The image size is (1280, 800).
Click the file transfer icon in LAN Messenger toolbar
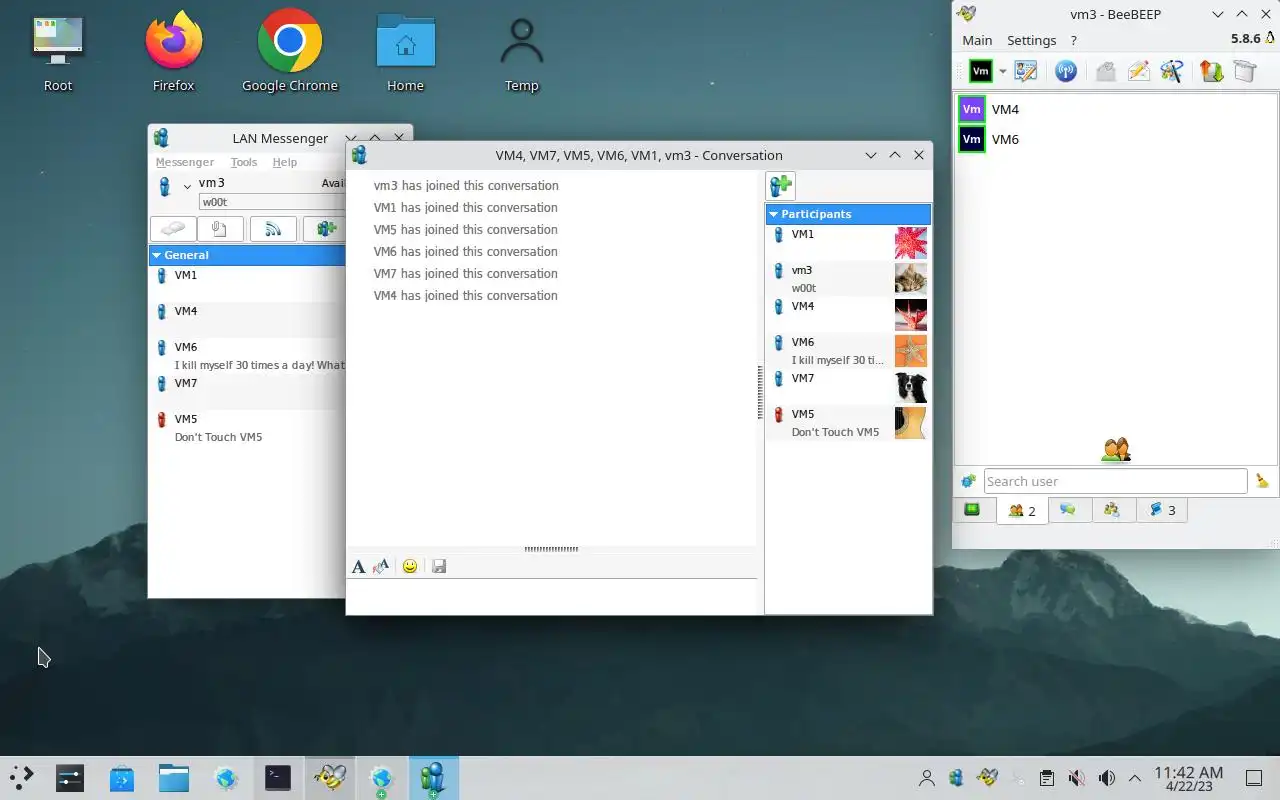(220, 229)
